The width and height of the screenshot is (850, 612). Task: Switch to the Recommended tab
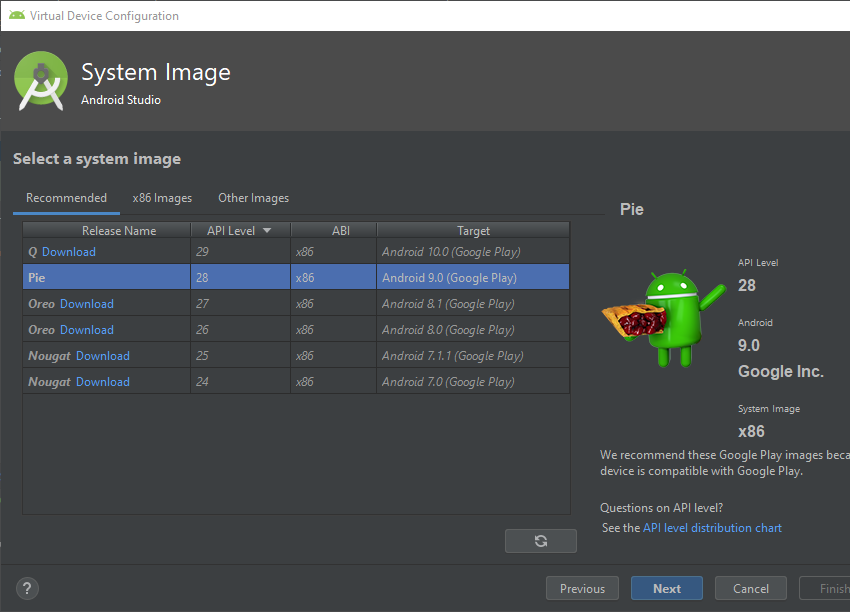[x=66, y=198]
